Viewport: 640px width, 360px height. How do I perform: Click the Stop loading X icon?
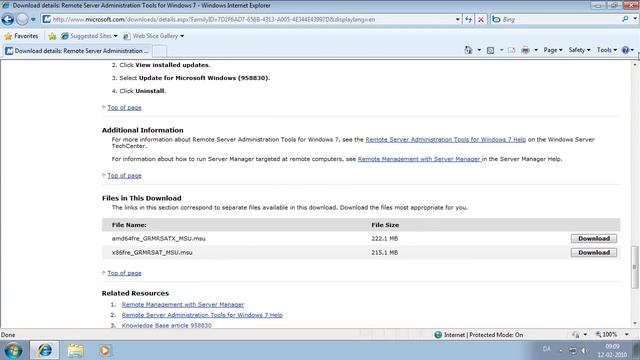[x=481, y=19]
